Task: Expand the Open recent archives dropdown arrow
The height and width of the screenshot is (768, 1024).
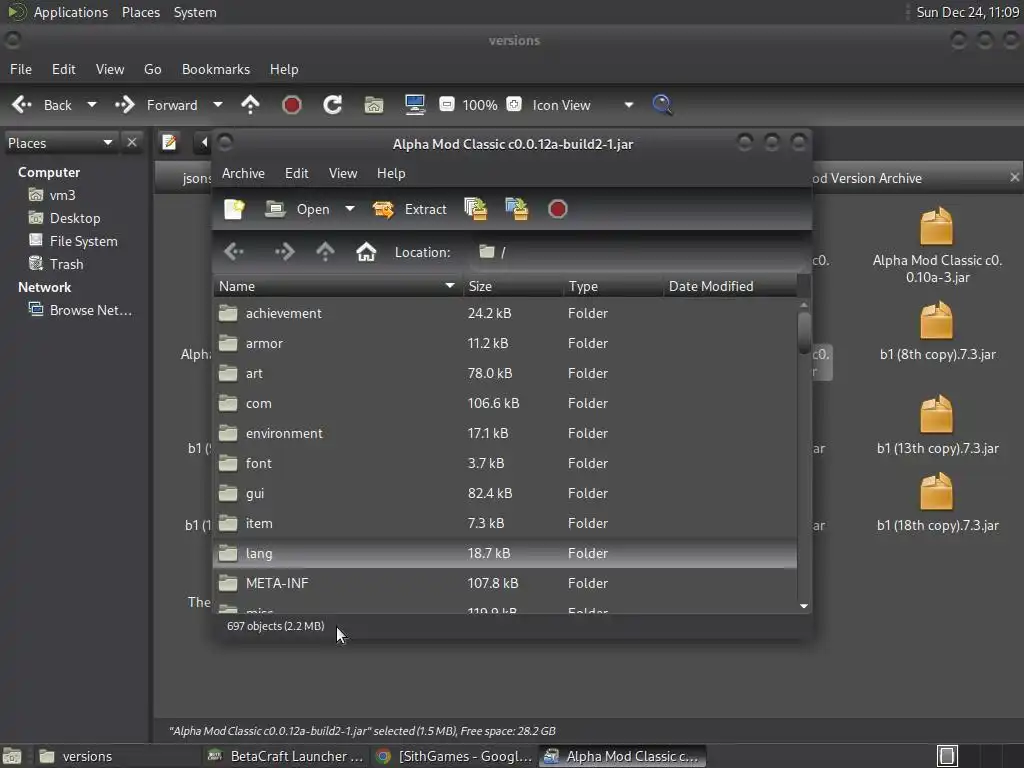Action: coord(350,209)
